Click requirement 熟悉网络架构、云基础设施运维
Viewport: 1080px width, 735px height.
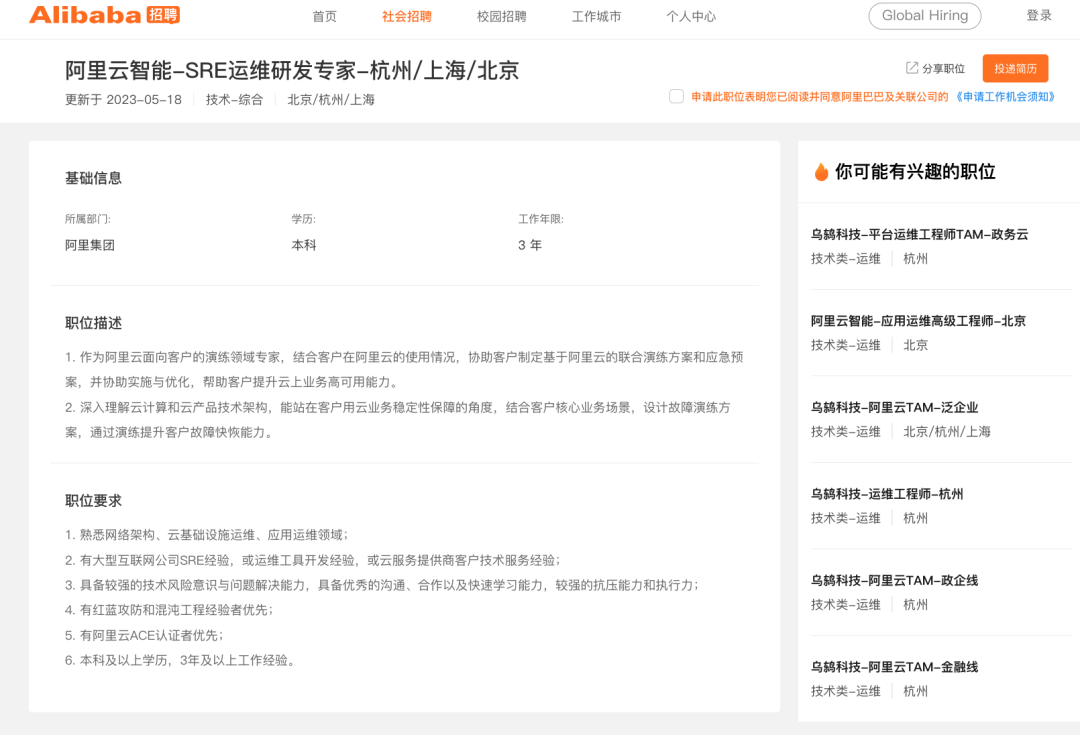click(207, 535)
